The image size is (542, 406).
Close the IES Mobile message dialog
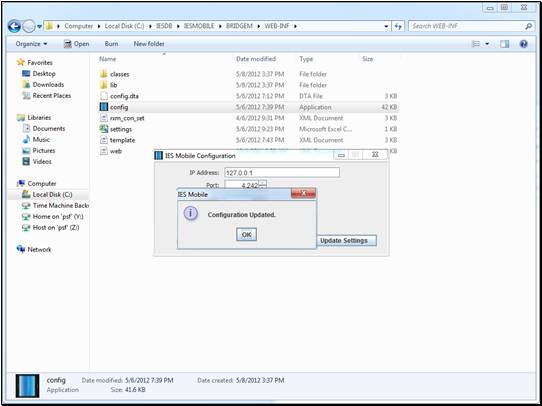pos(303,193)
